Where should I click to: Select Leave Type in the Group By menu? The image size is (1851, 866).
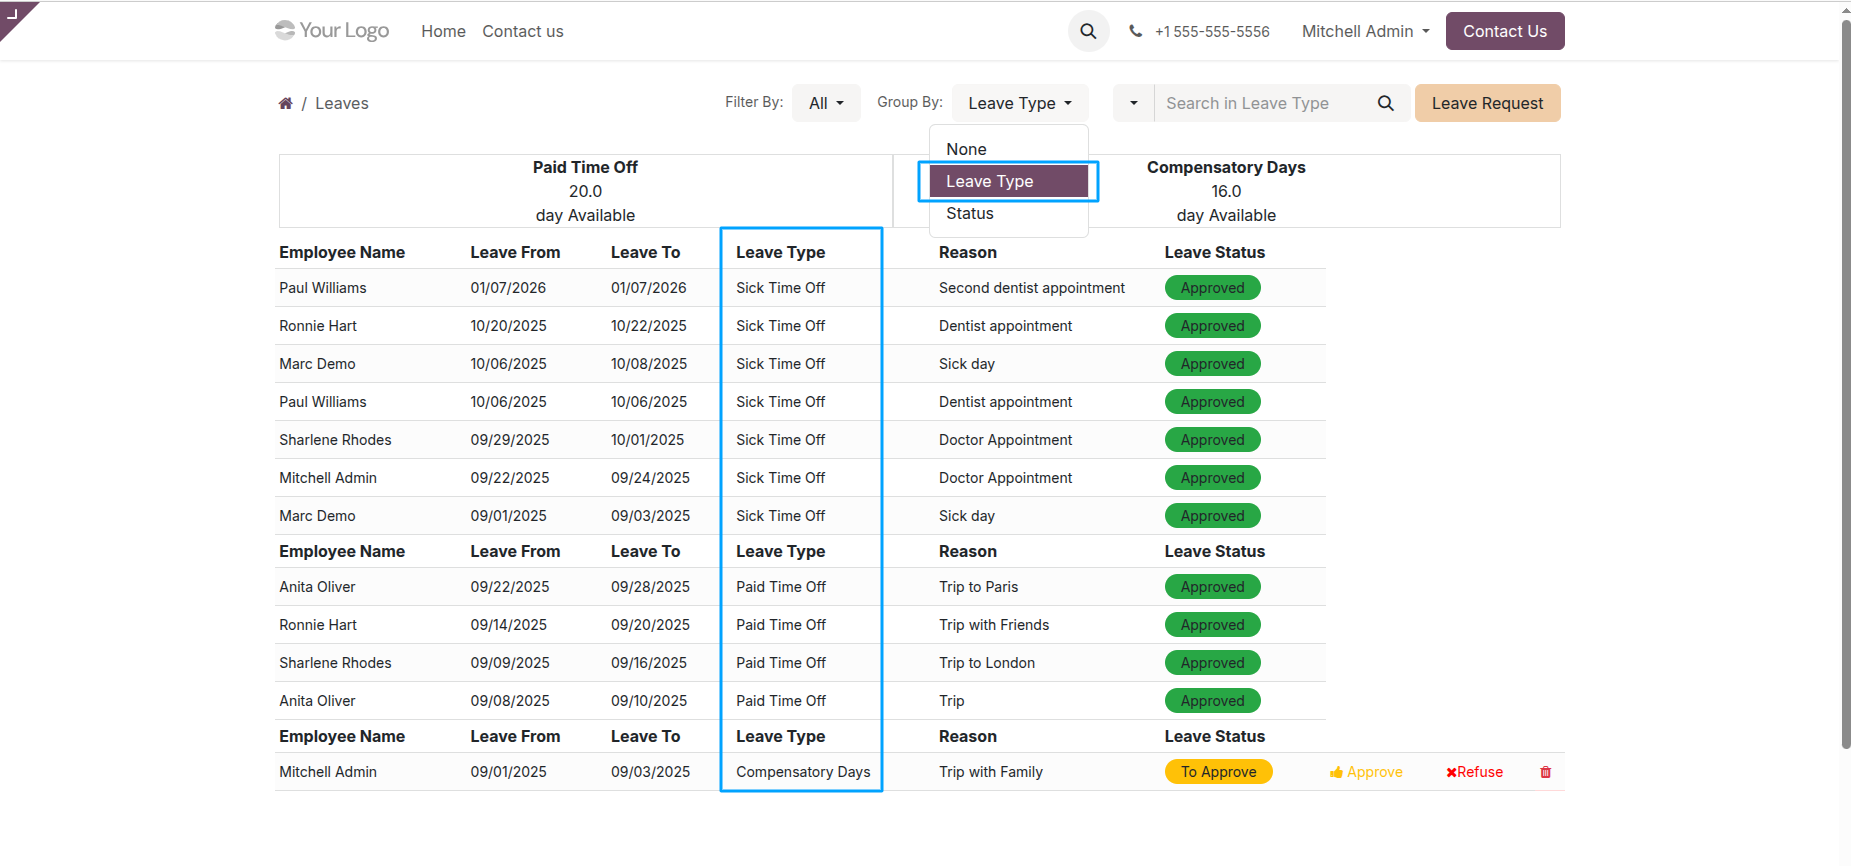1009,181
